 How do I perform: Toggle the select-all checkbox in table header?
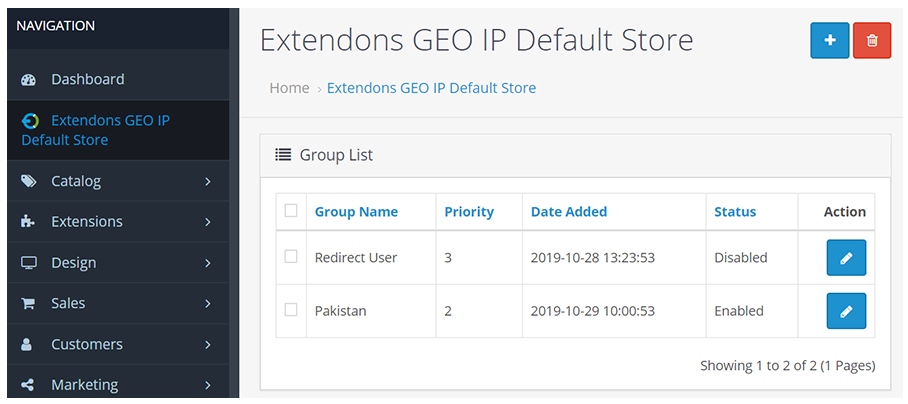coord(291,211)
